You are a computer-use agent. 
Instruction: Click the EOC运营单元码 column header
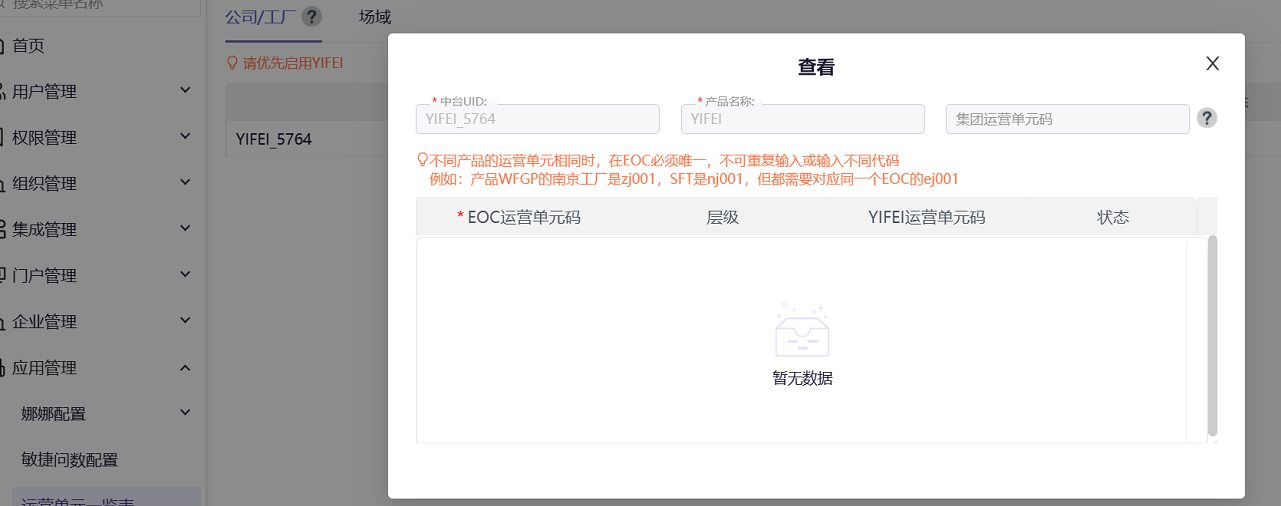[x=519, y=217]
